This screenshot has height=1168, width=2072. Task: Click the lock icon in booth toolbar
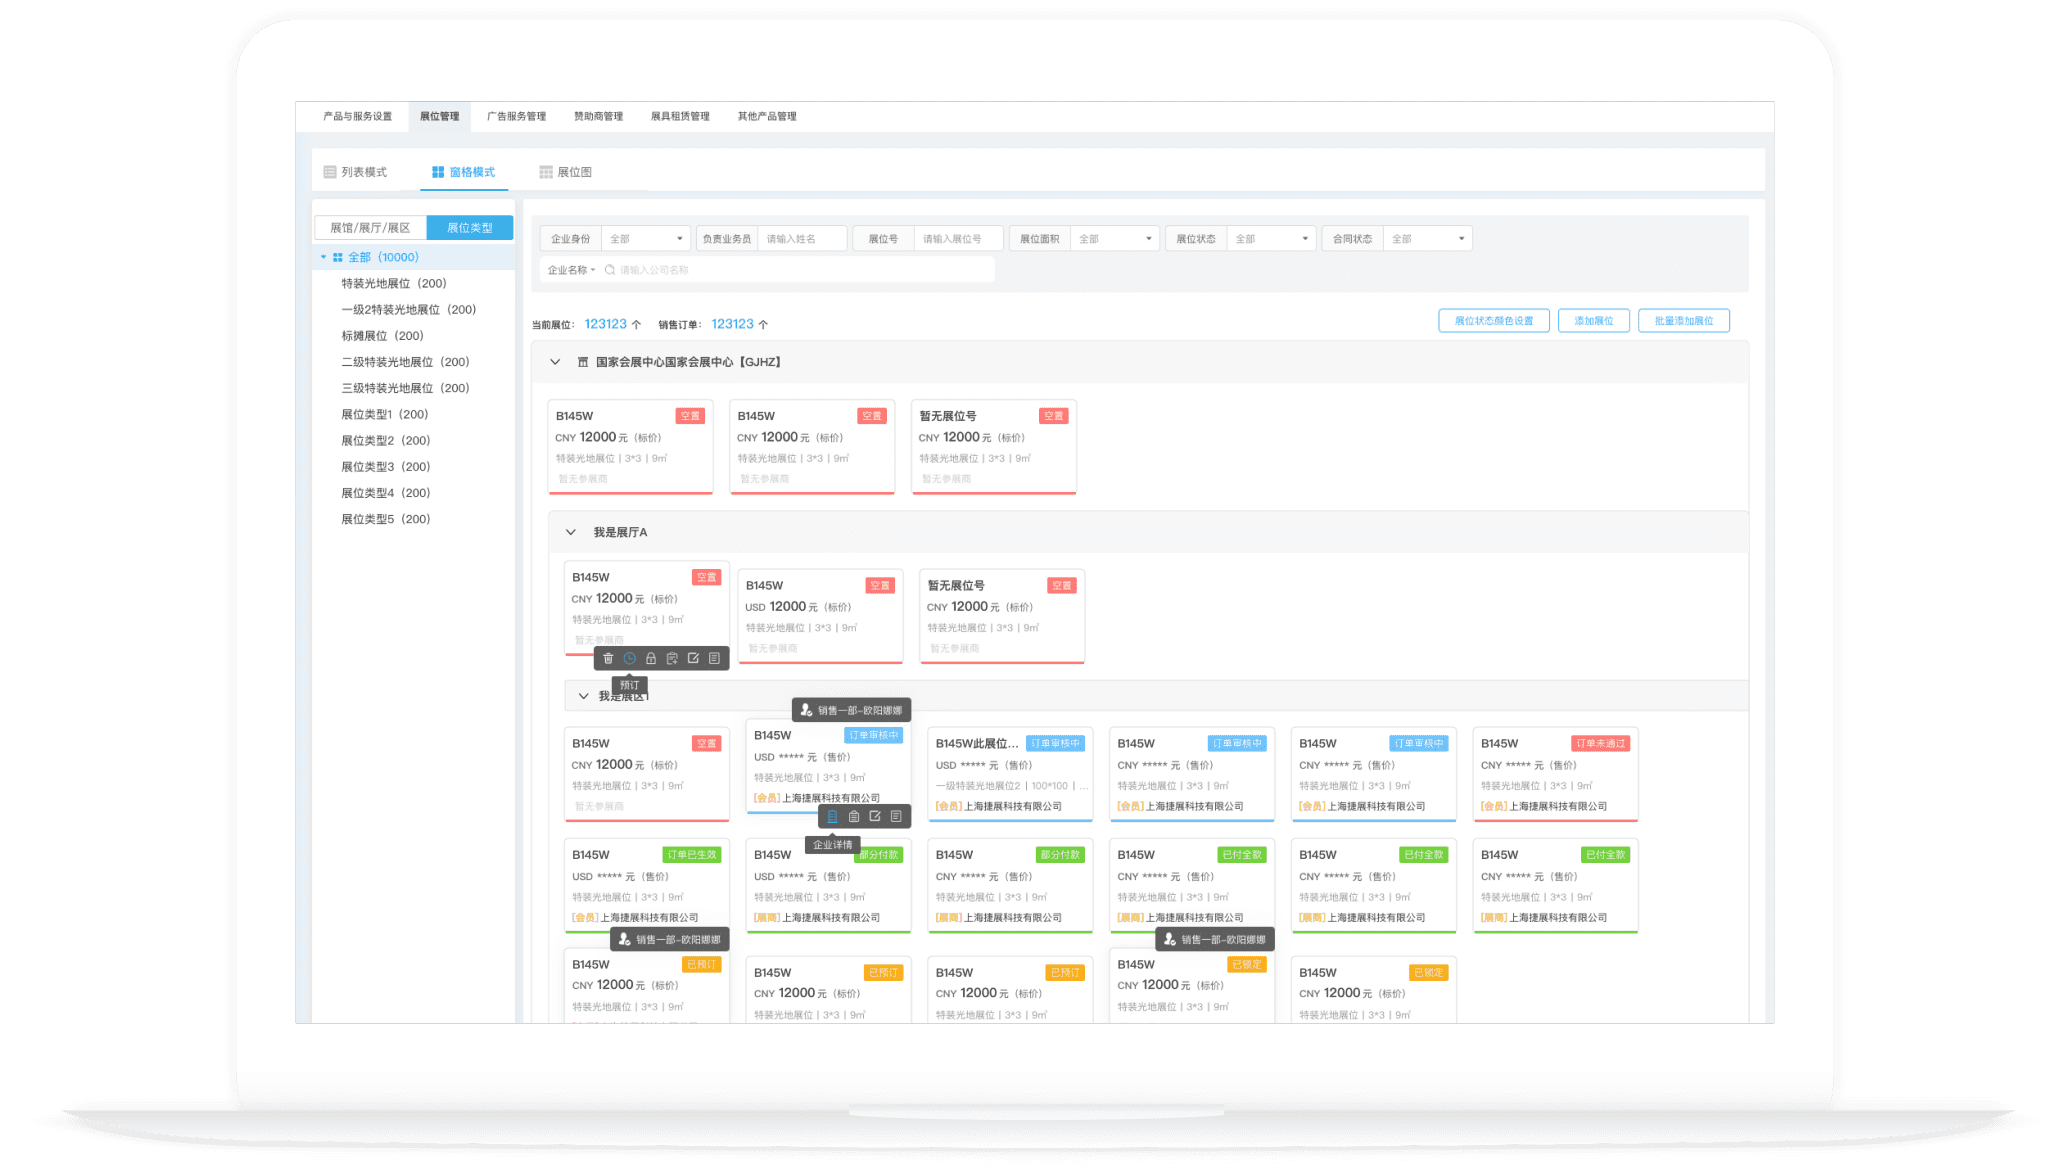tap(651, 658)
